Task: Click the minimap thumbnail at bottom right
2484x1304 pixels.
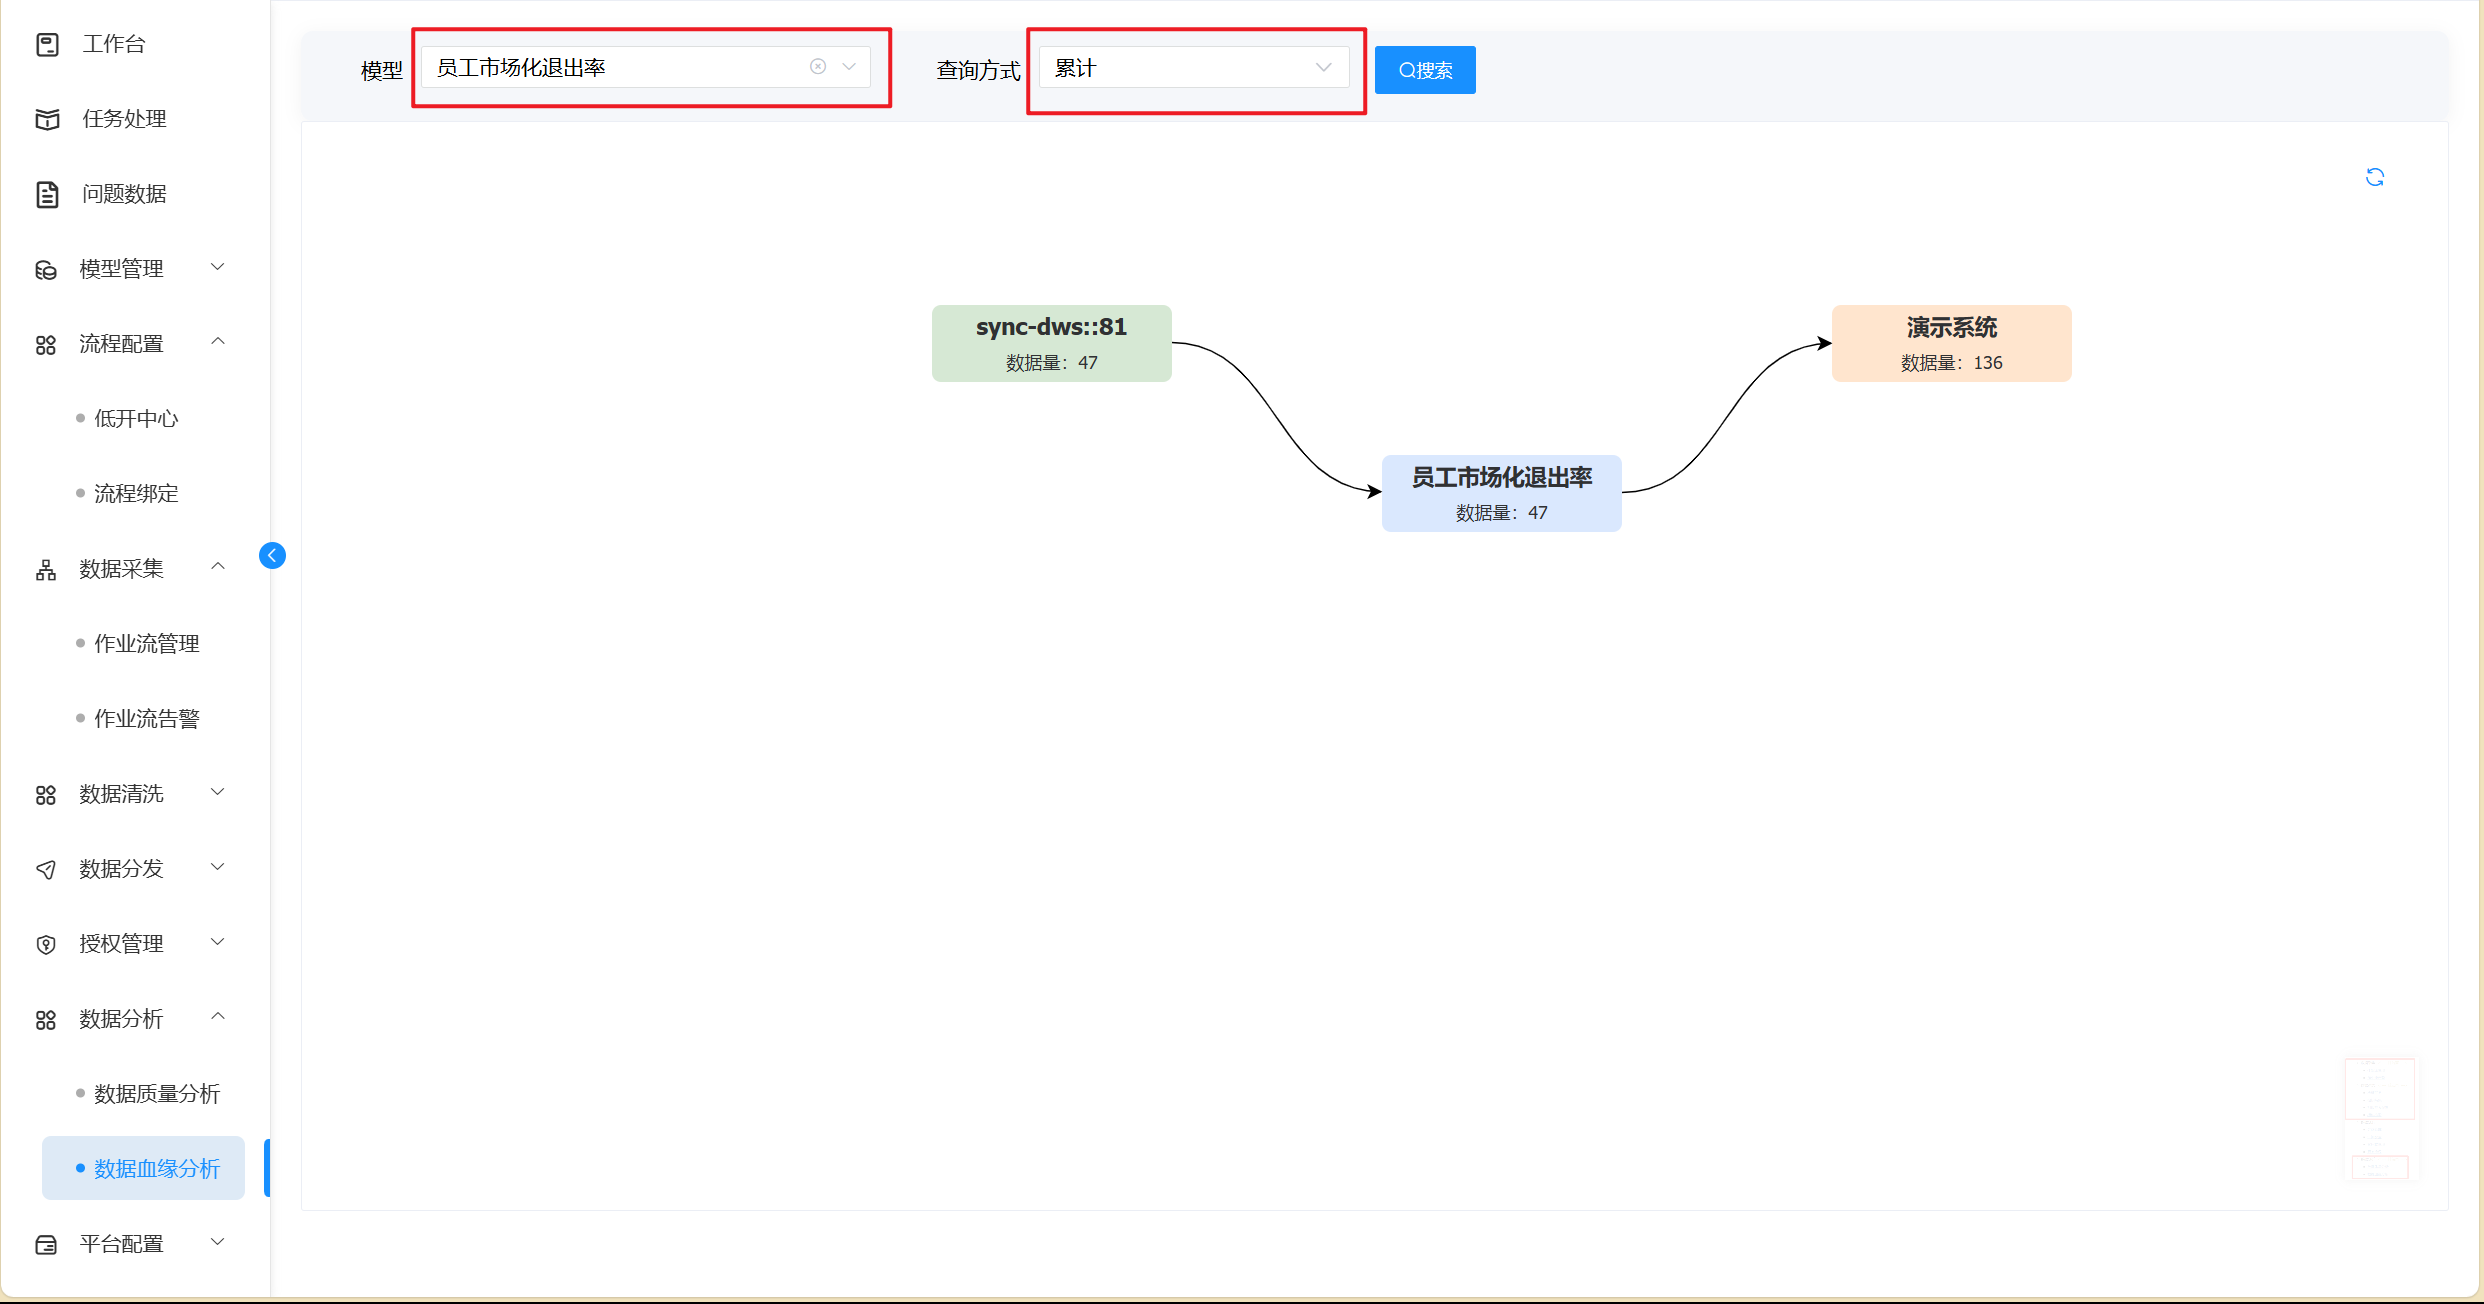Action: (x=2381, y=1119)
